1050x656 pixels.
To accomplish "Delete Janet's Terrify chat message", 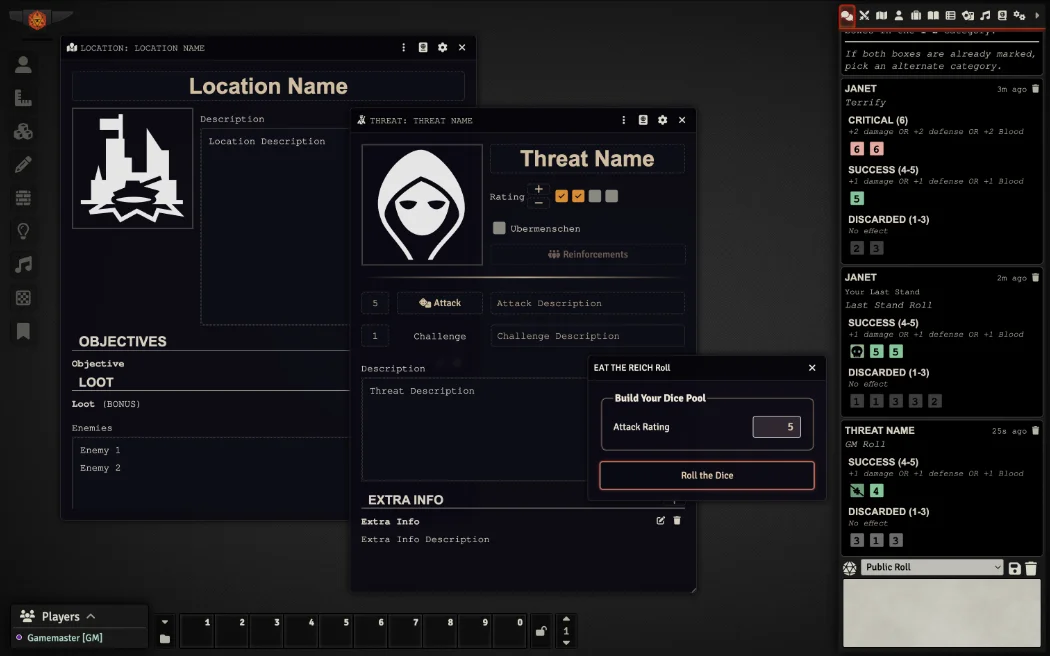I will point(1035,89).
